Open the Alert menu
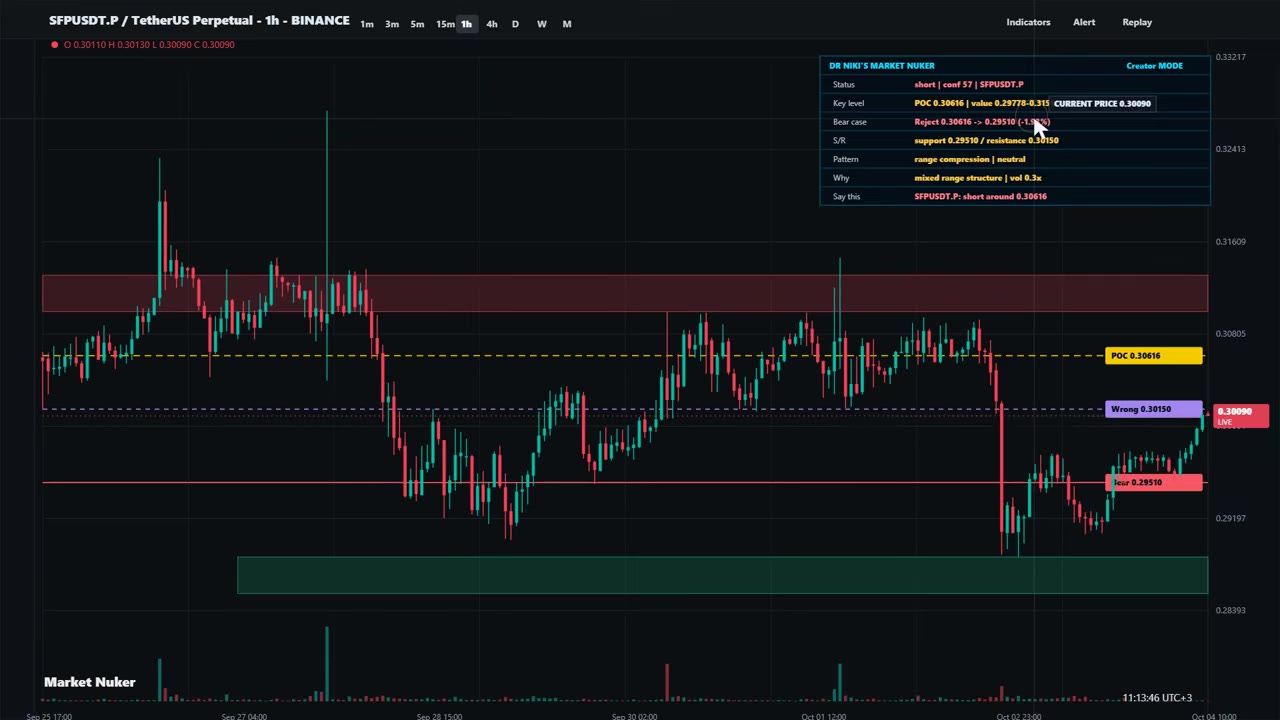 [x=1084, y=22]
